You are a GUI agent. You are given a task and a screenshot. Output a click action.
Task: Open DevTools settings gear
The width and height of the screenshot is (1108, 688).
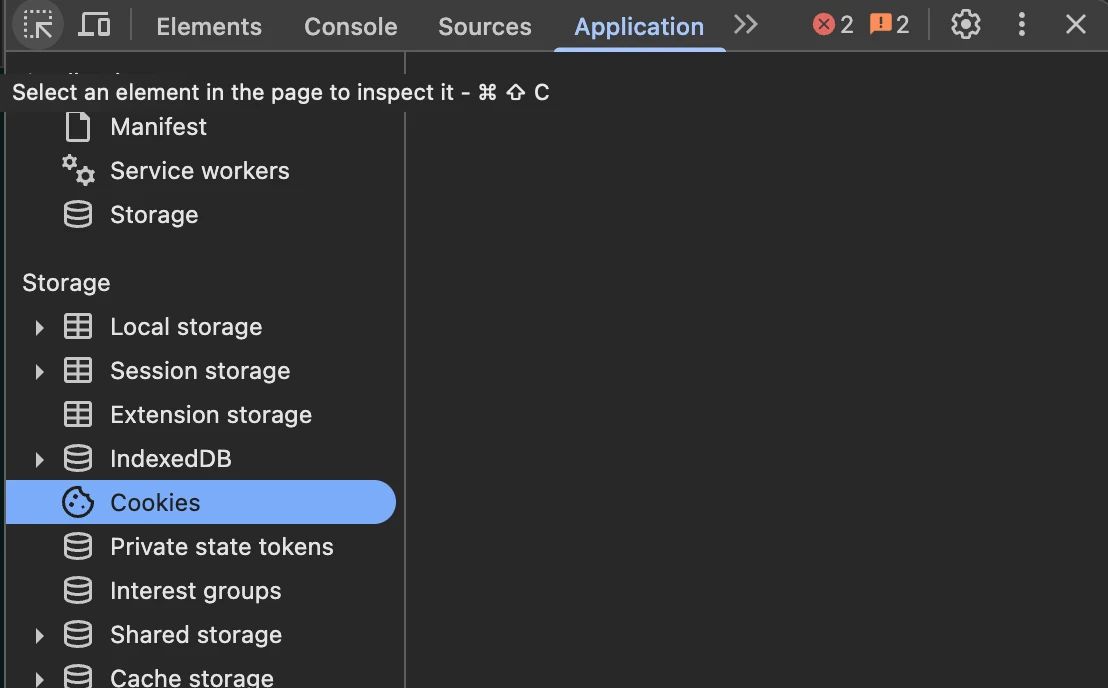tap(965, 25)
